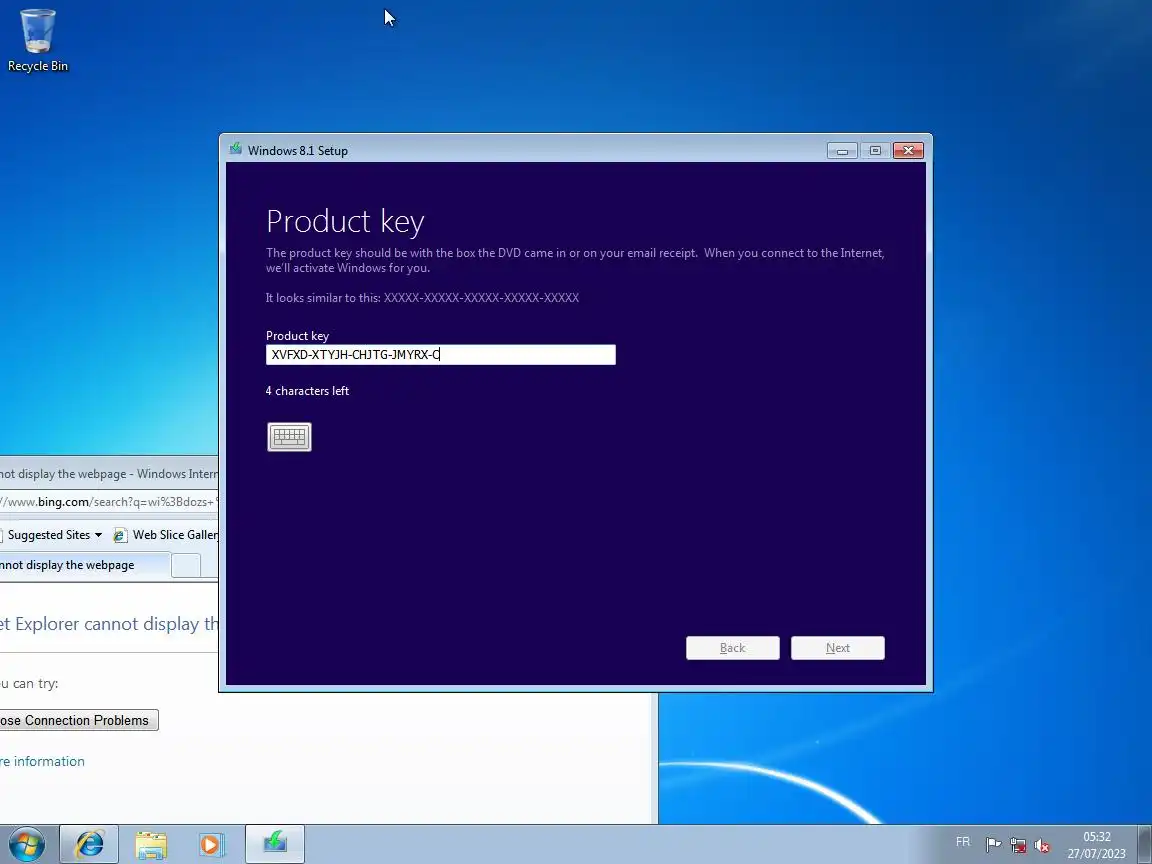Click the Show desktop strip on the taskbar
The width and height of the screenshot is (1152, 864).
[x=1144, y=844]
